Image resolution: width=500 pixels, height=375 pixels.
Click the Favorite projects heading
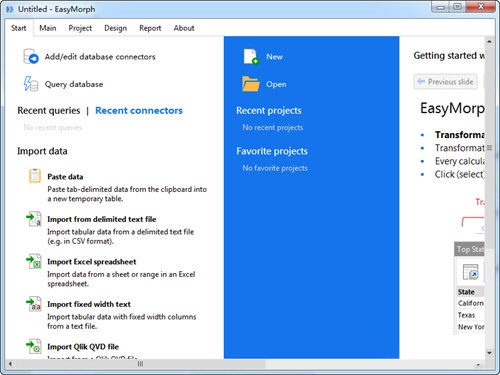coord(272,151)
